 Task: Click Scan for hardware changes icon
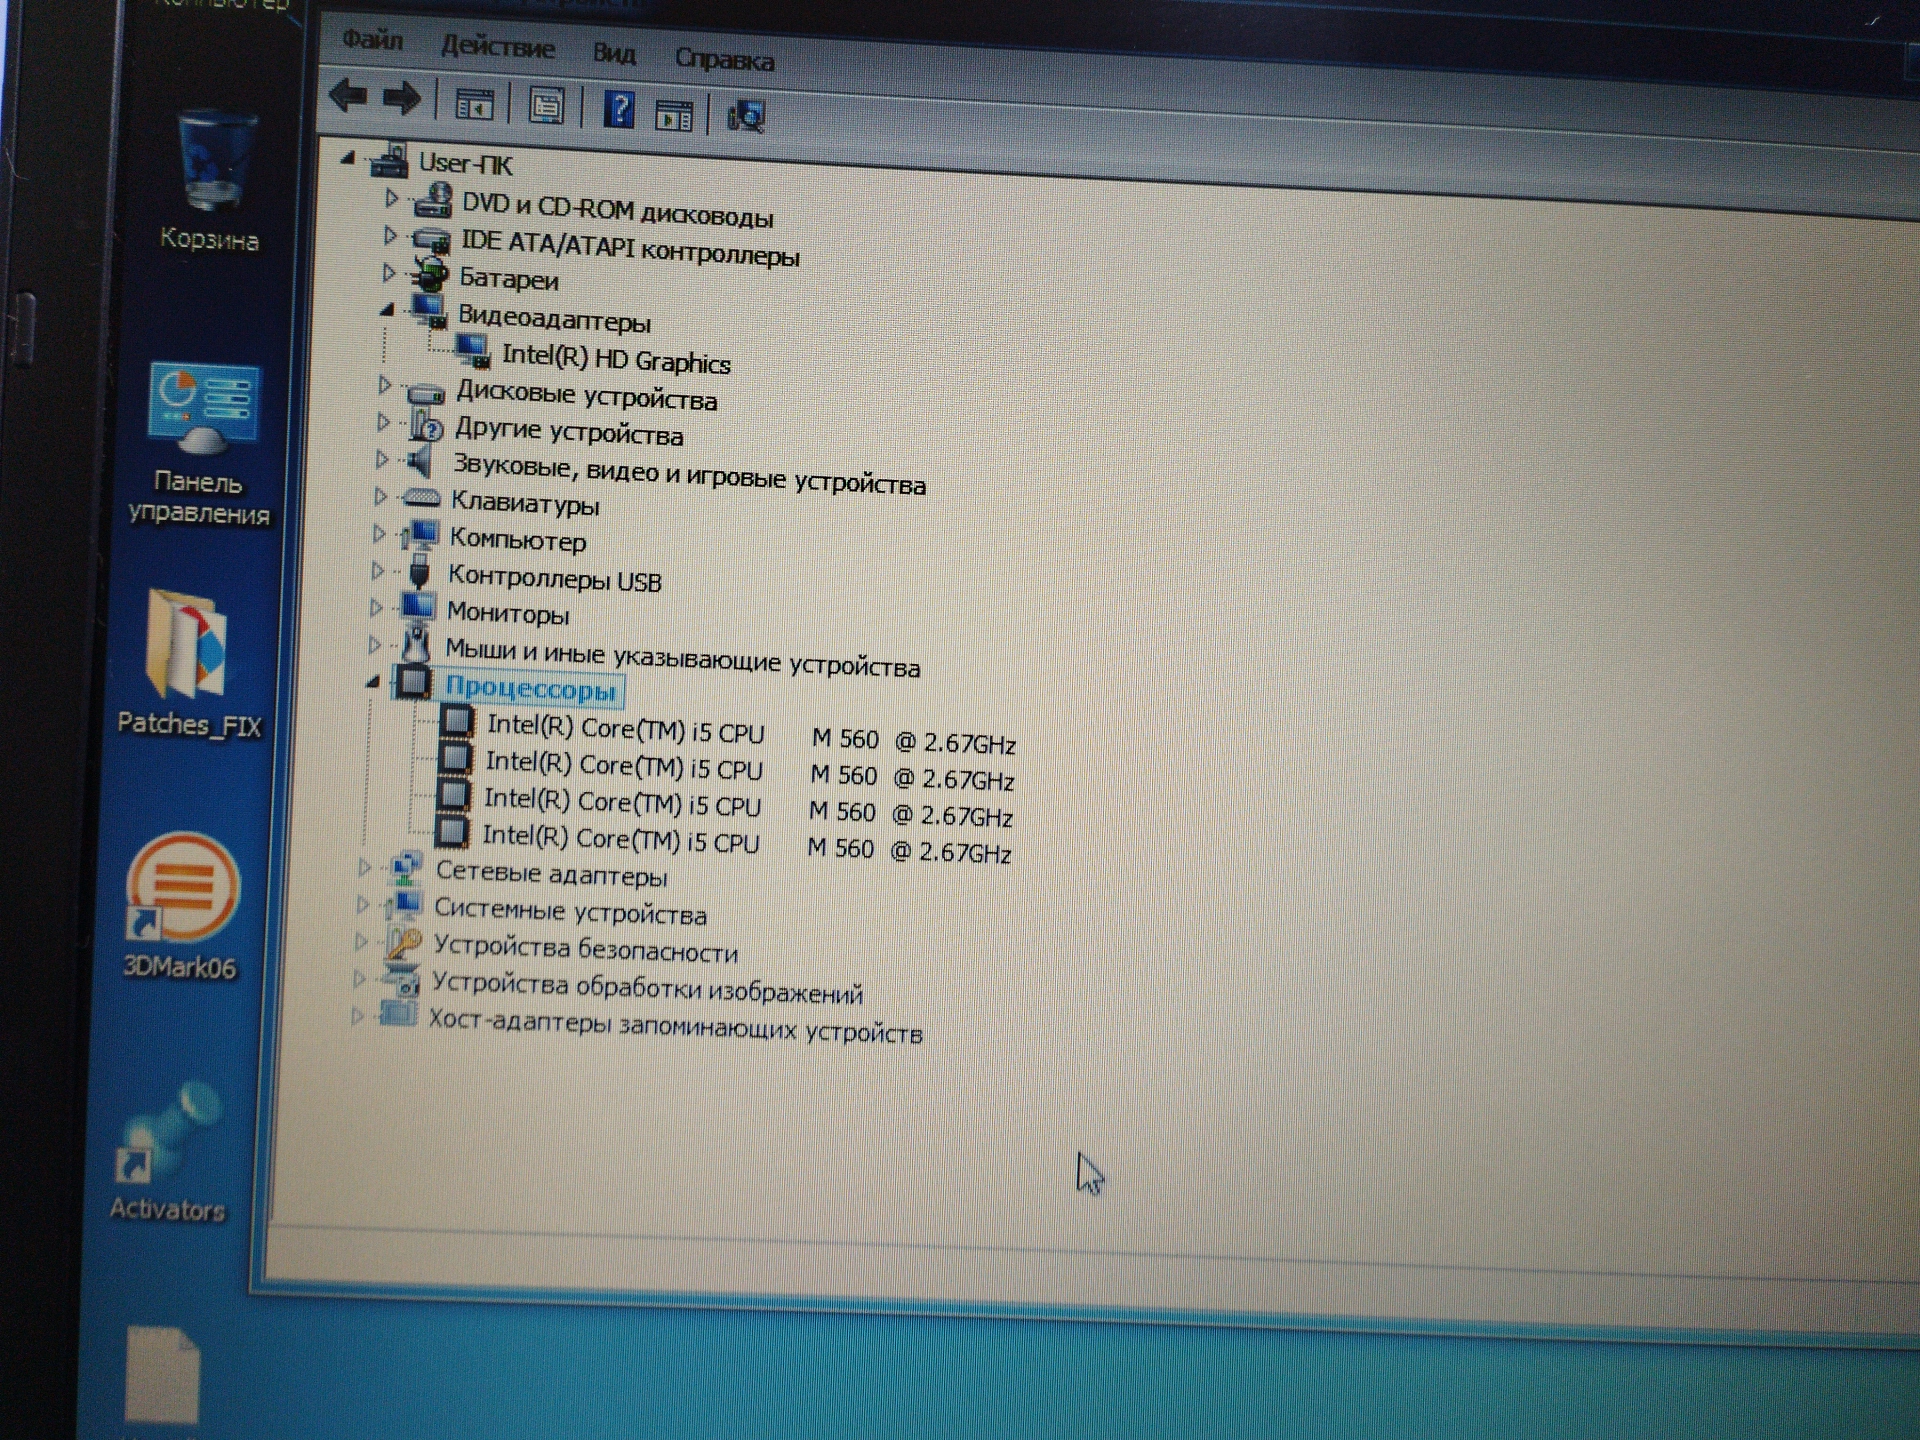click(747, 116)
